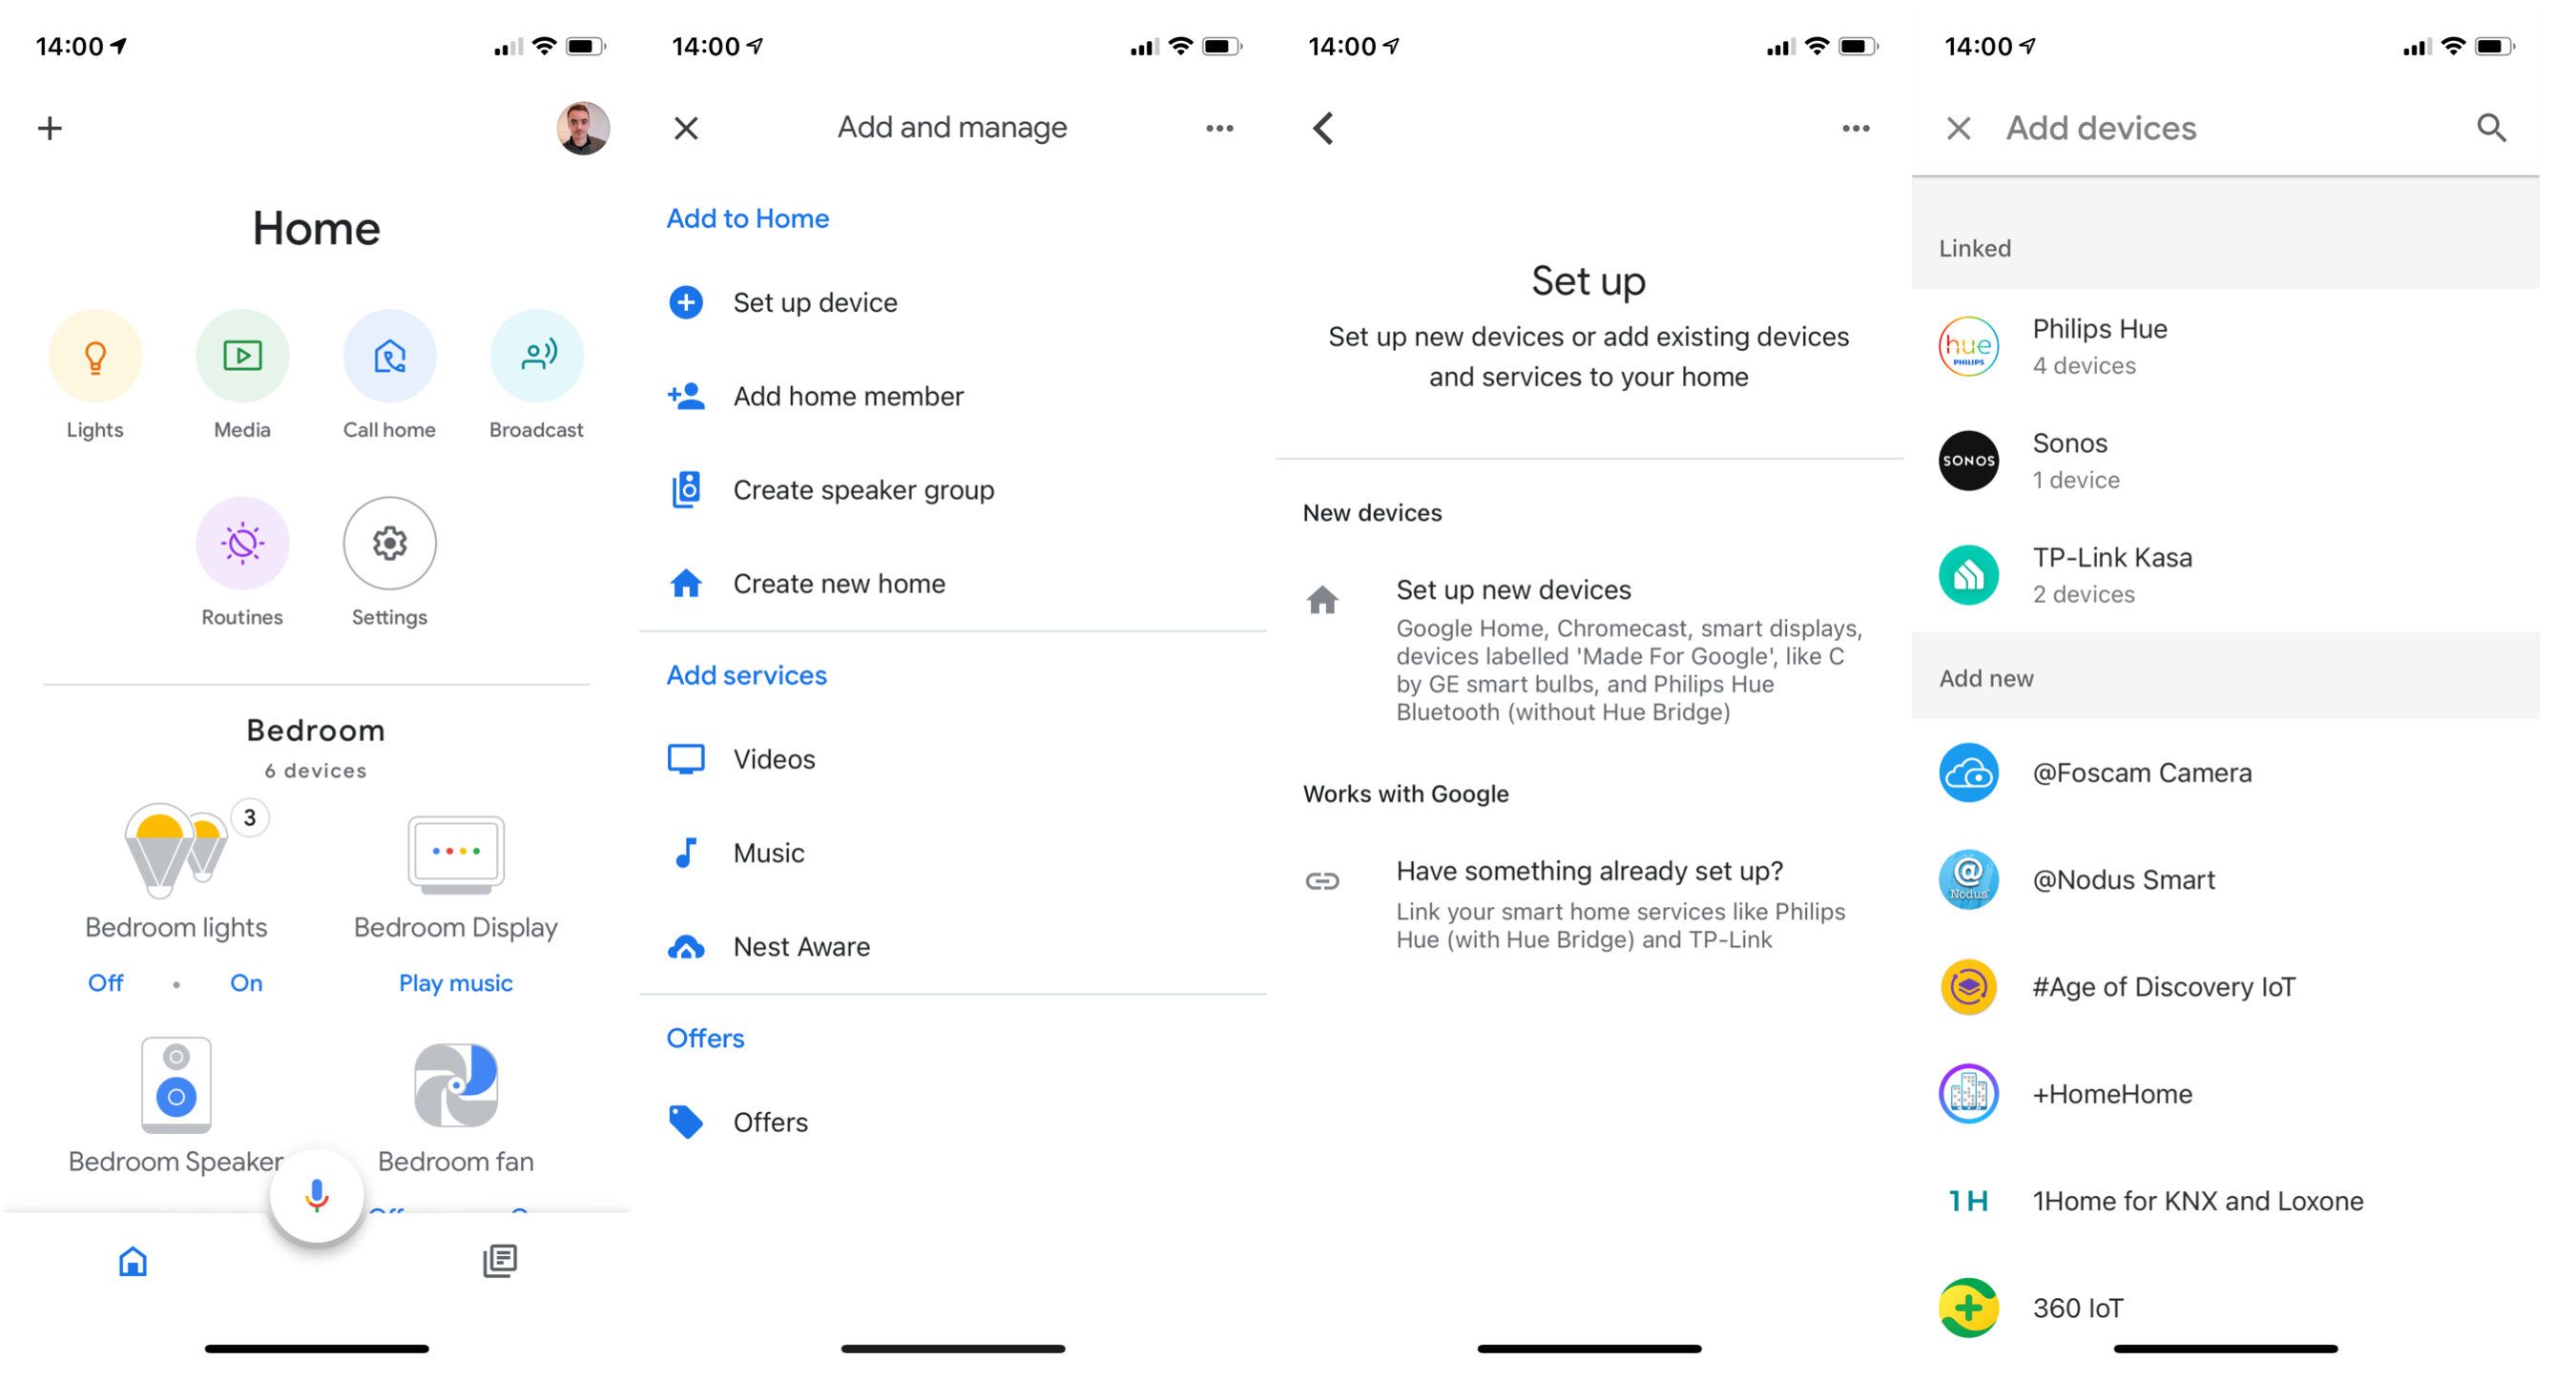This screenshot has height=1381, width=2576.
Task: Expand the three-dot menu on Add and manage
Action: 1220,128
